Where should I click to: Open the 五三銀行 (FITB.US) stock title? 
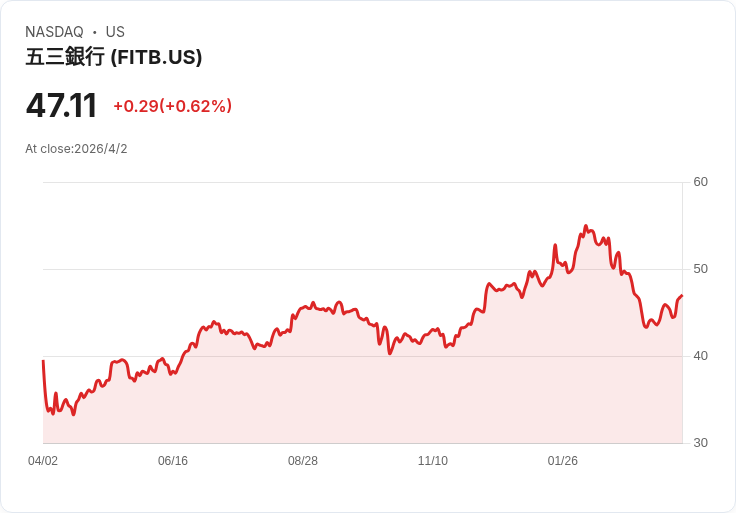[114, 58]
